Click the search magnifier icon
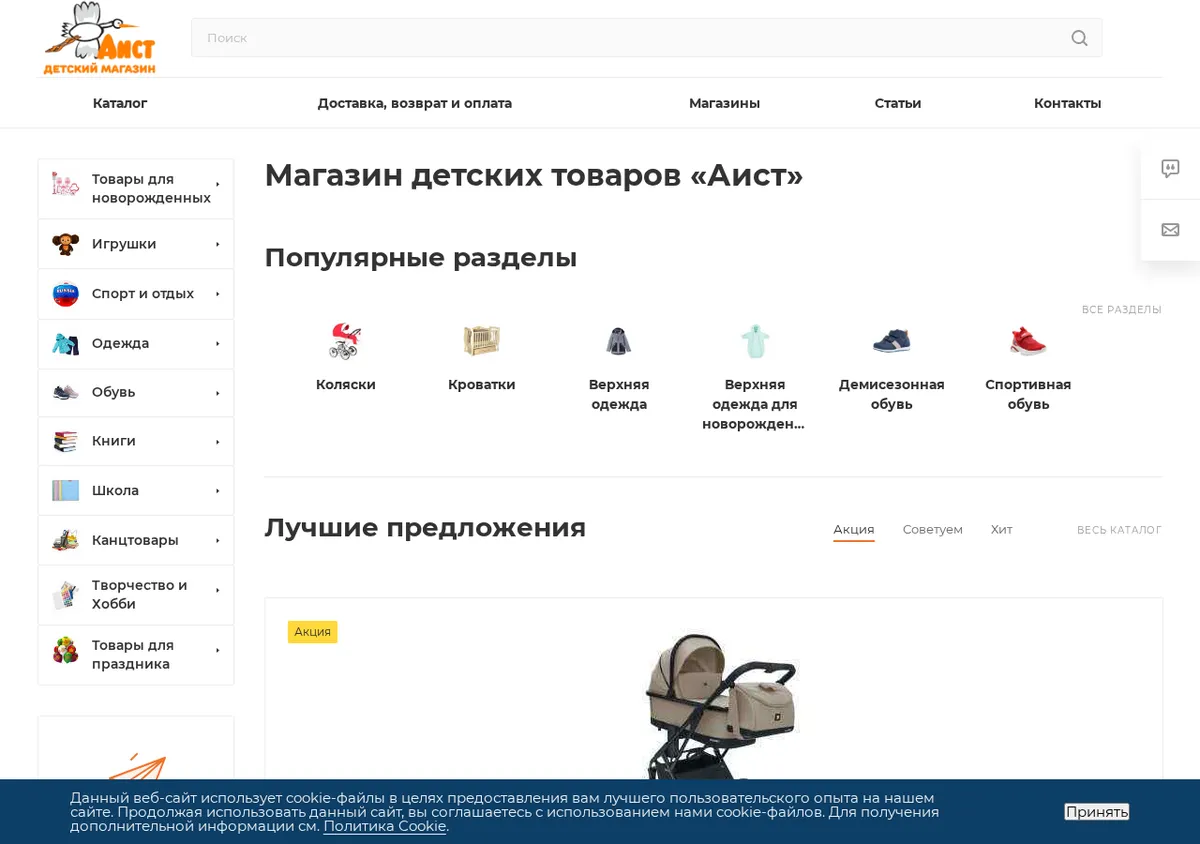The height and width of the screenshot is (844, 1200). [1079, 38]
